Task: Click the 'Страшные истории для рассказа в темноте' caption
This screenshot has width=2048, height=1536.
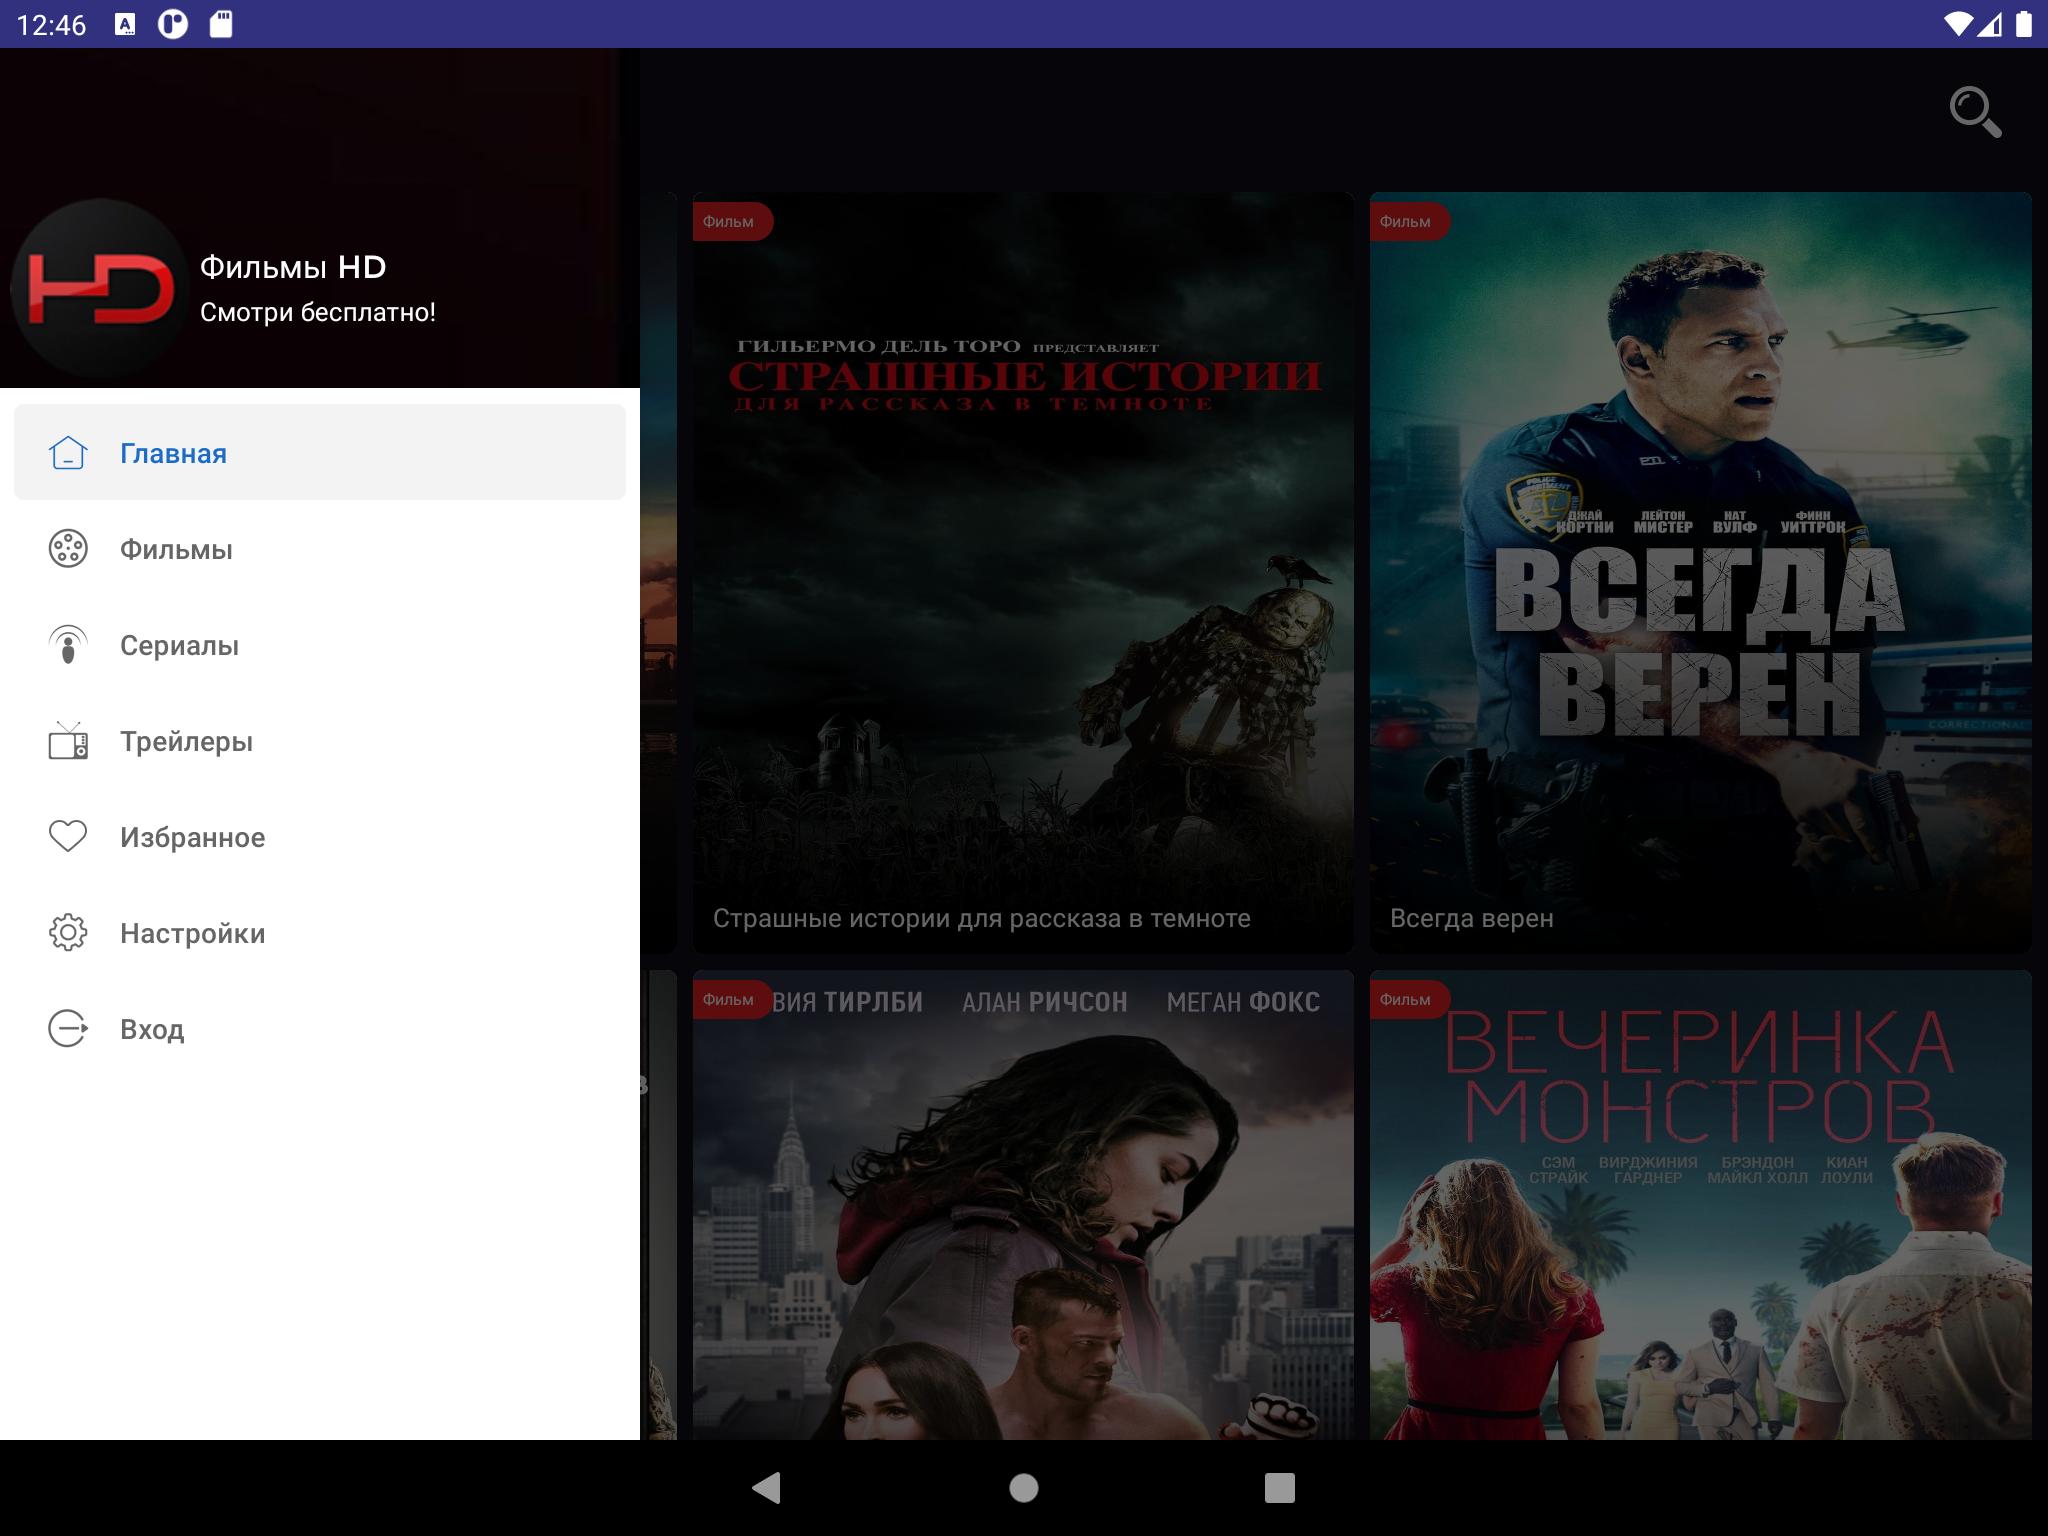Action: click(x=982, y=918)
